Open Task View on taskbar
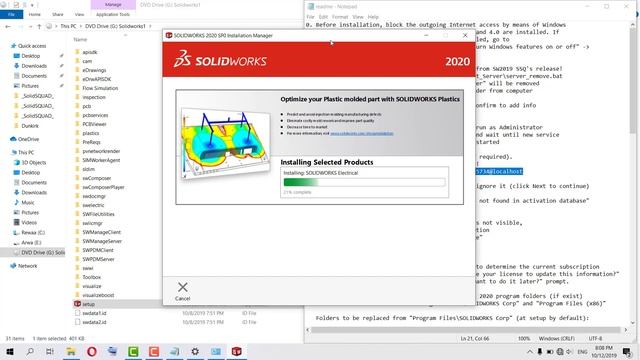Viewport: 640px width, 360px height. click(50, 351)
